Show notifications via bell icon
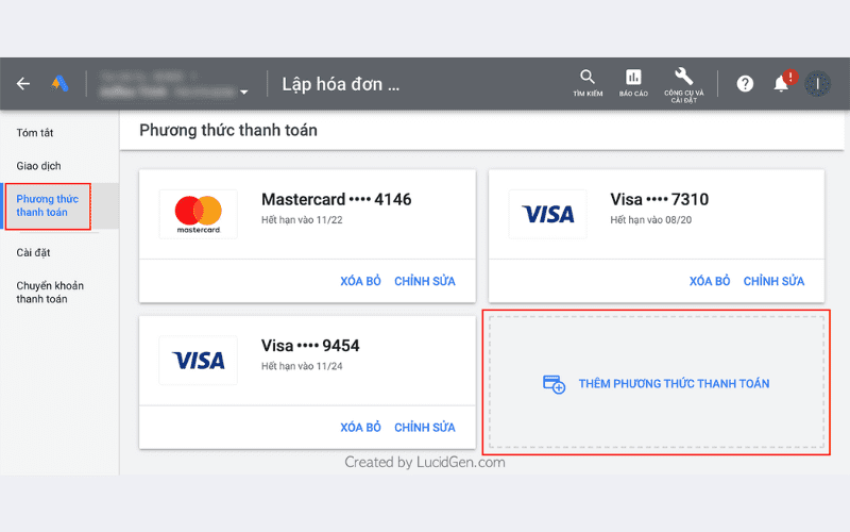 tap(781, 84)
